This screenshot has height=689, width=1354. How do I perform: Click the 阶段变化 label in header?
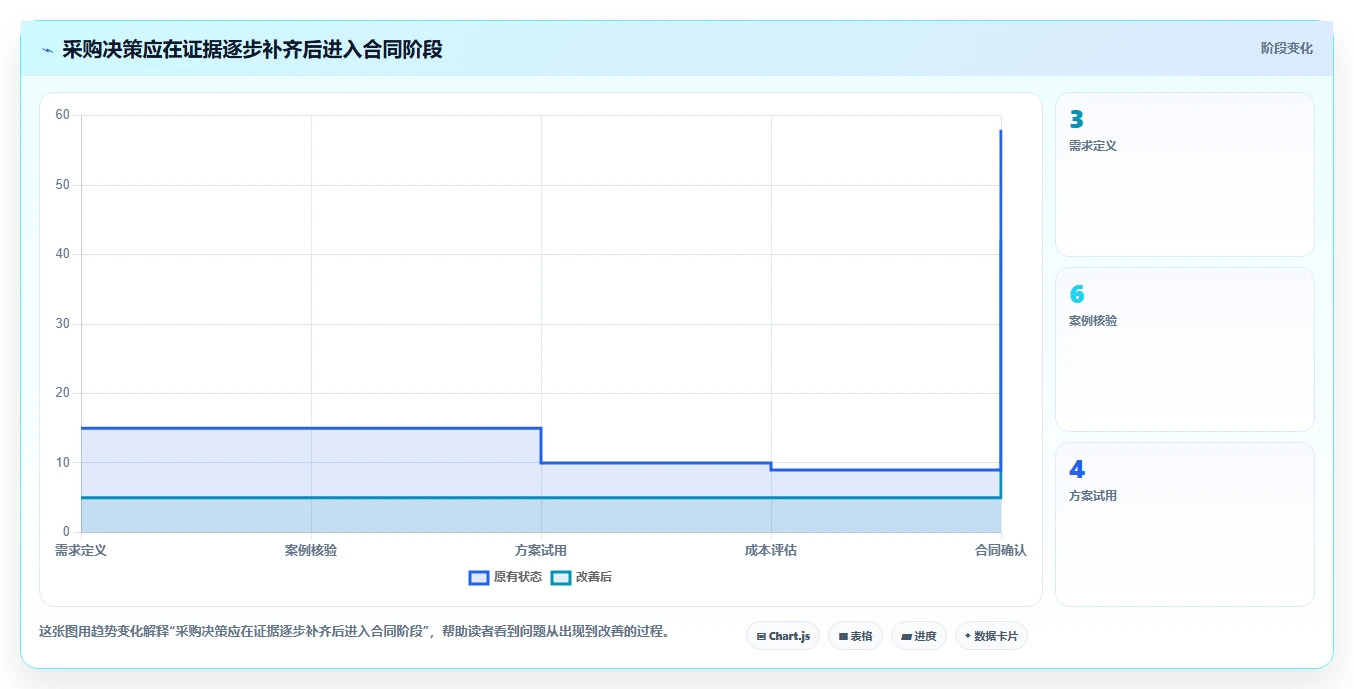(x=1286, y=48)
